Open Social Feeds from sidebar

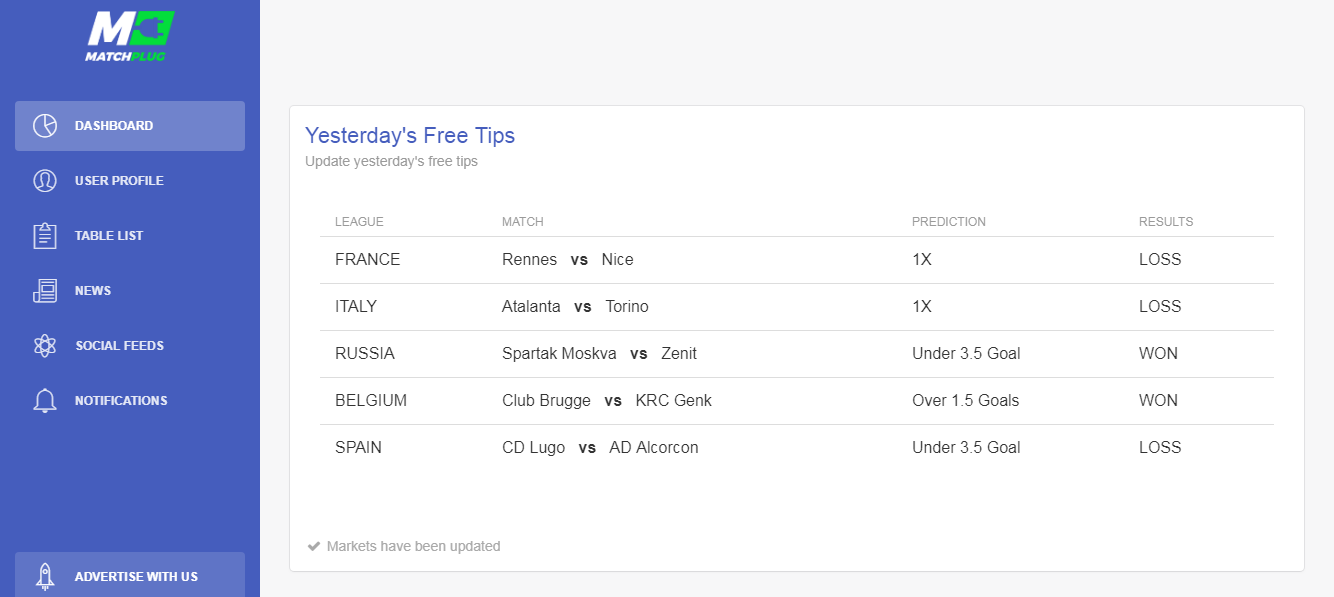pos(119,346)
